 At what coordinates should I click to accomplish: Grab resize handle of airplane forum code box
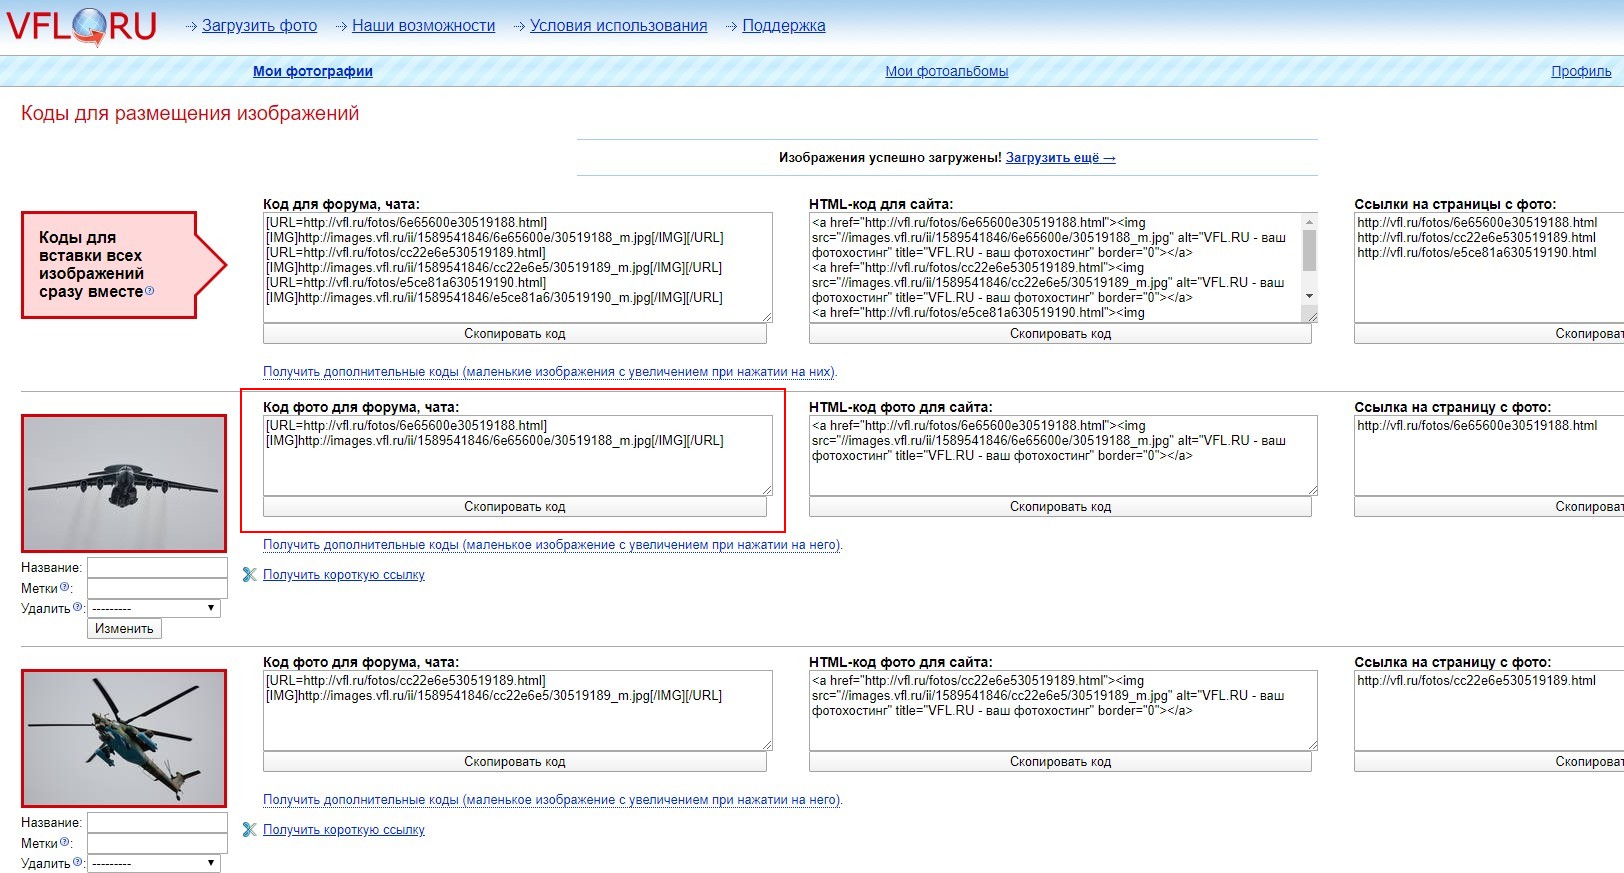pos(767,490)
